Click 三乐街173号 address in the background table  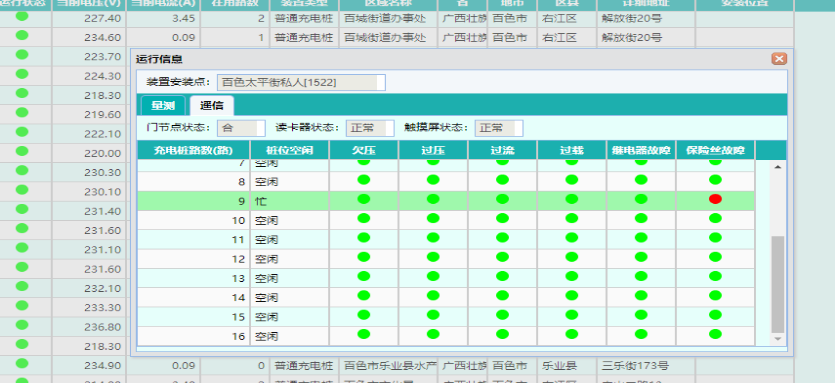(635, 366)
